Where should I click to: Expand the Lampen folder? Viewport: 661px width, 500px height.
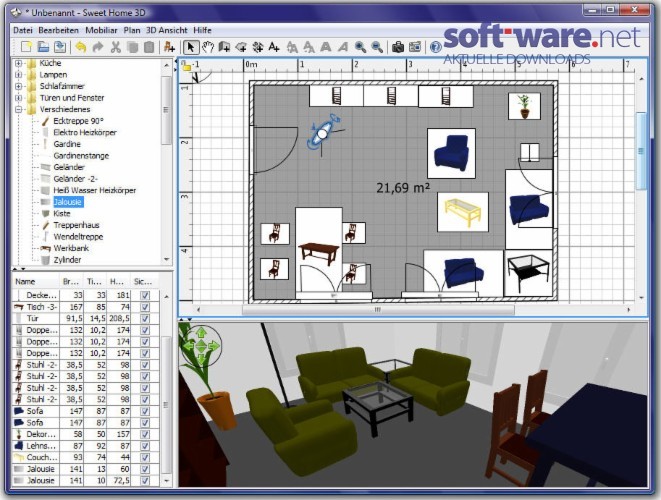(18, 75)
